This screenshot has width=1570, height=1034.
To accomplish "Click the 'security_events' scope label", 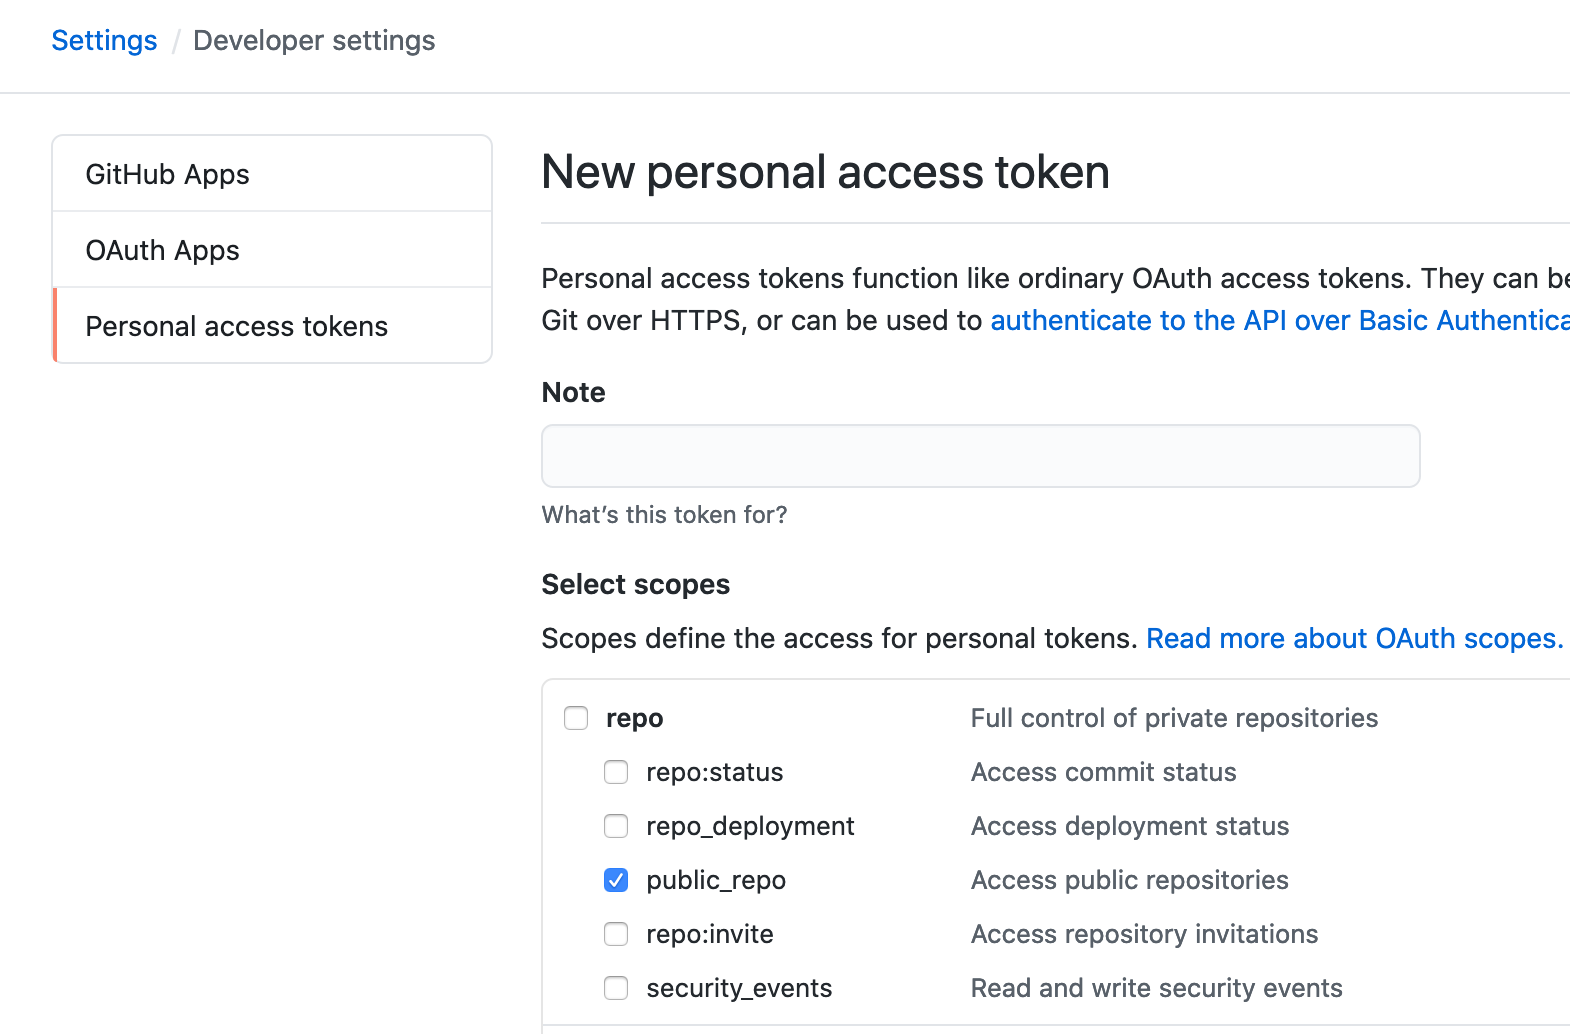I will point(739,989).
